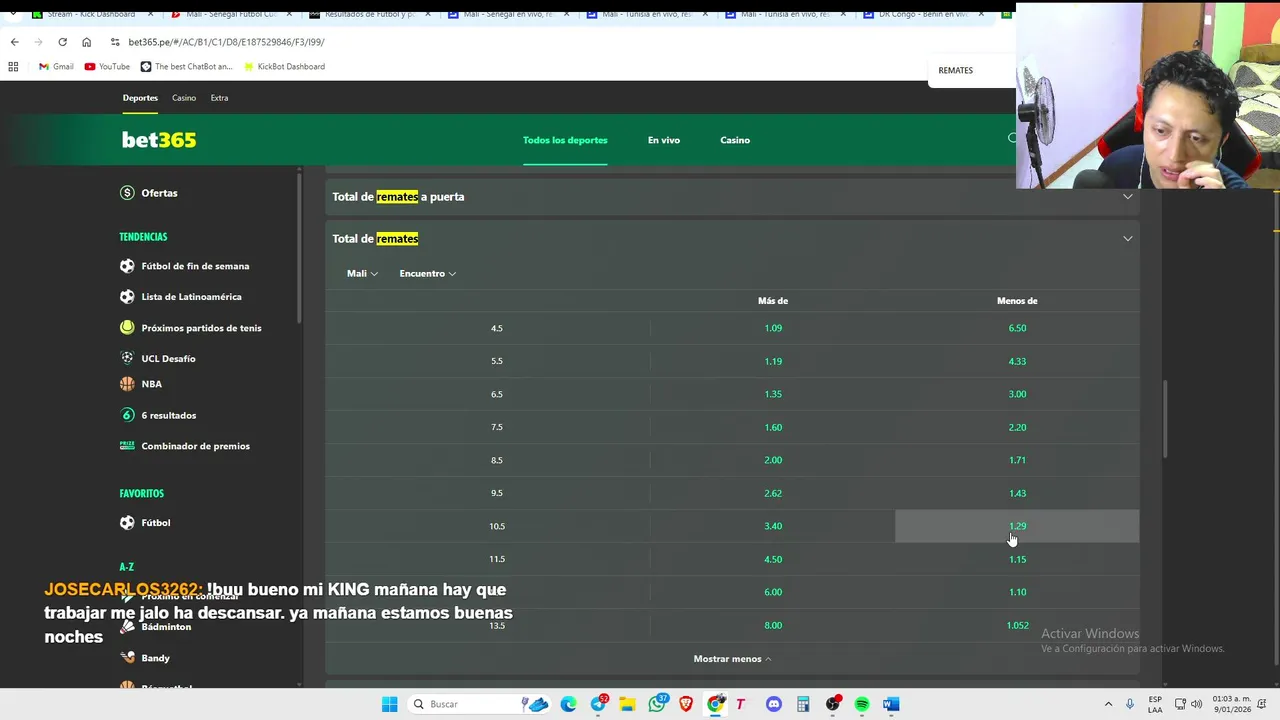The image size is (1280, 720).
Task: Go to the browser home page
Action: pyautogui.click(x=86, y=42)
